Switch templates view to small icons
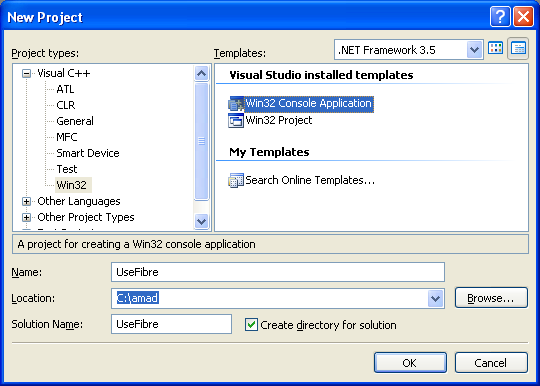The height and width of the screenshot is (386, 540). 518,49
